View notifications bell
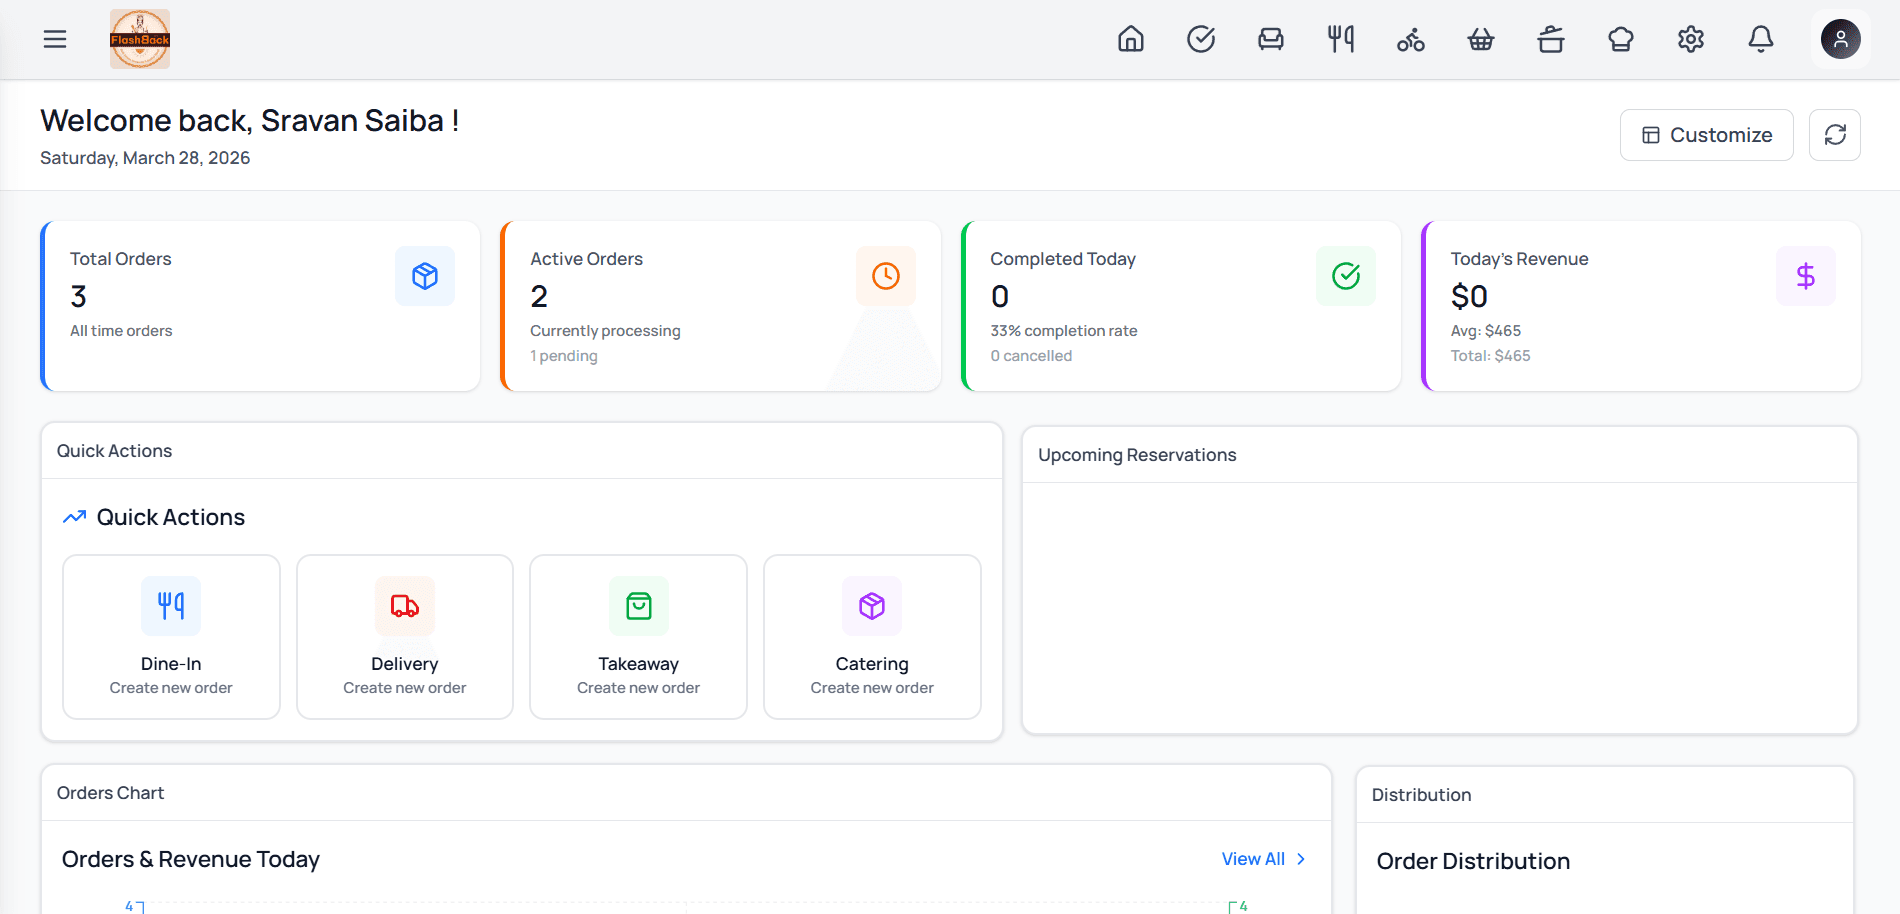1900x914 pixels. 1761,39
